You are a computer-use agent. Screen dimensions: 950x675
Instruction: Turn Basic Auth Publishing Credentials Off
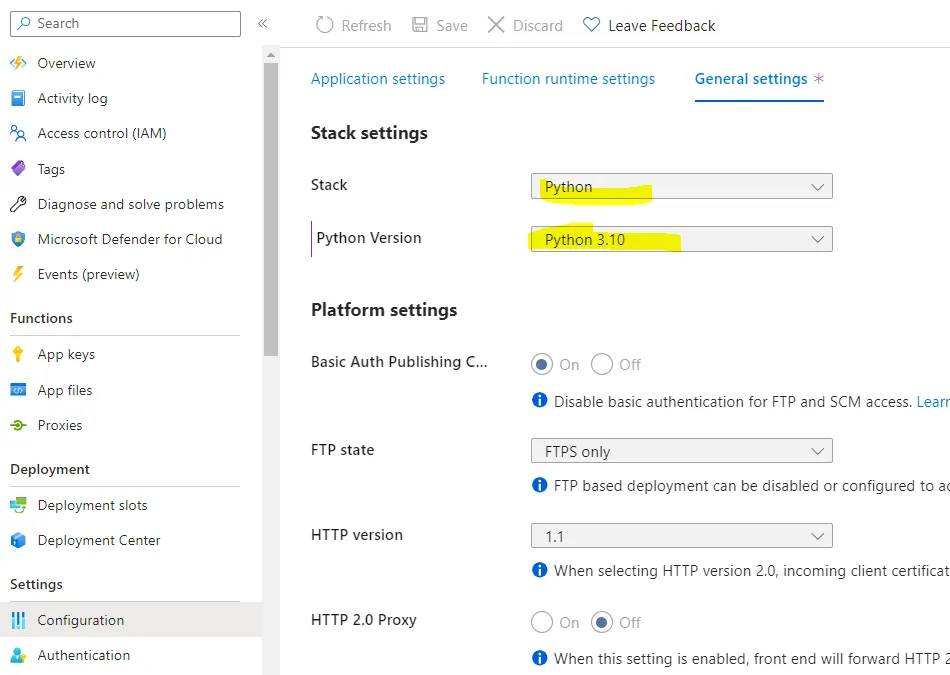(x=602, y=364)
